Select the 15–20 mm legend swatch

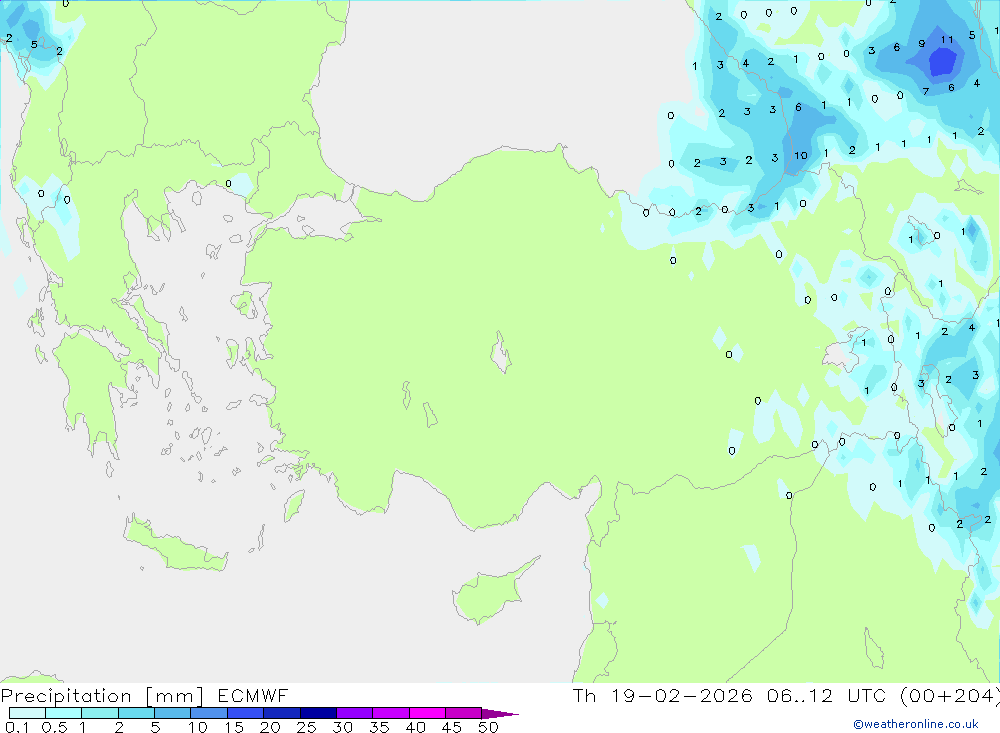click(246, 713)
